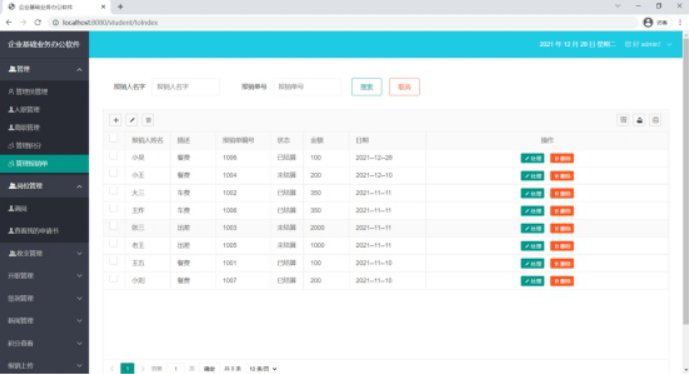Open 管理员管理 in the sidebar

(x=44, y=92)
